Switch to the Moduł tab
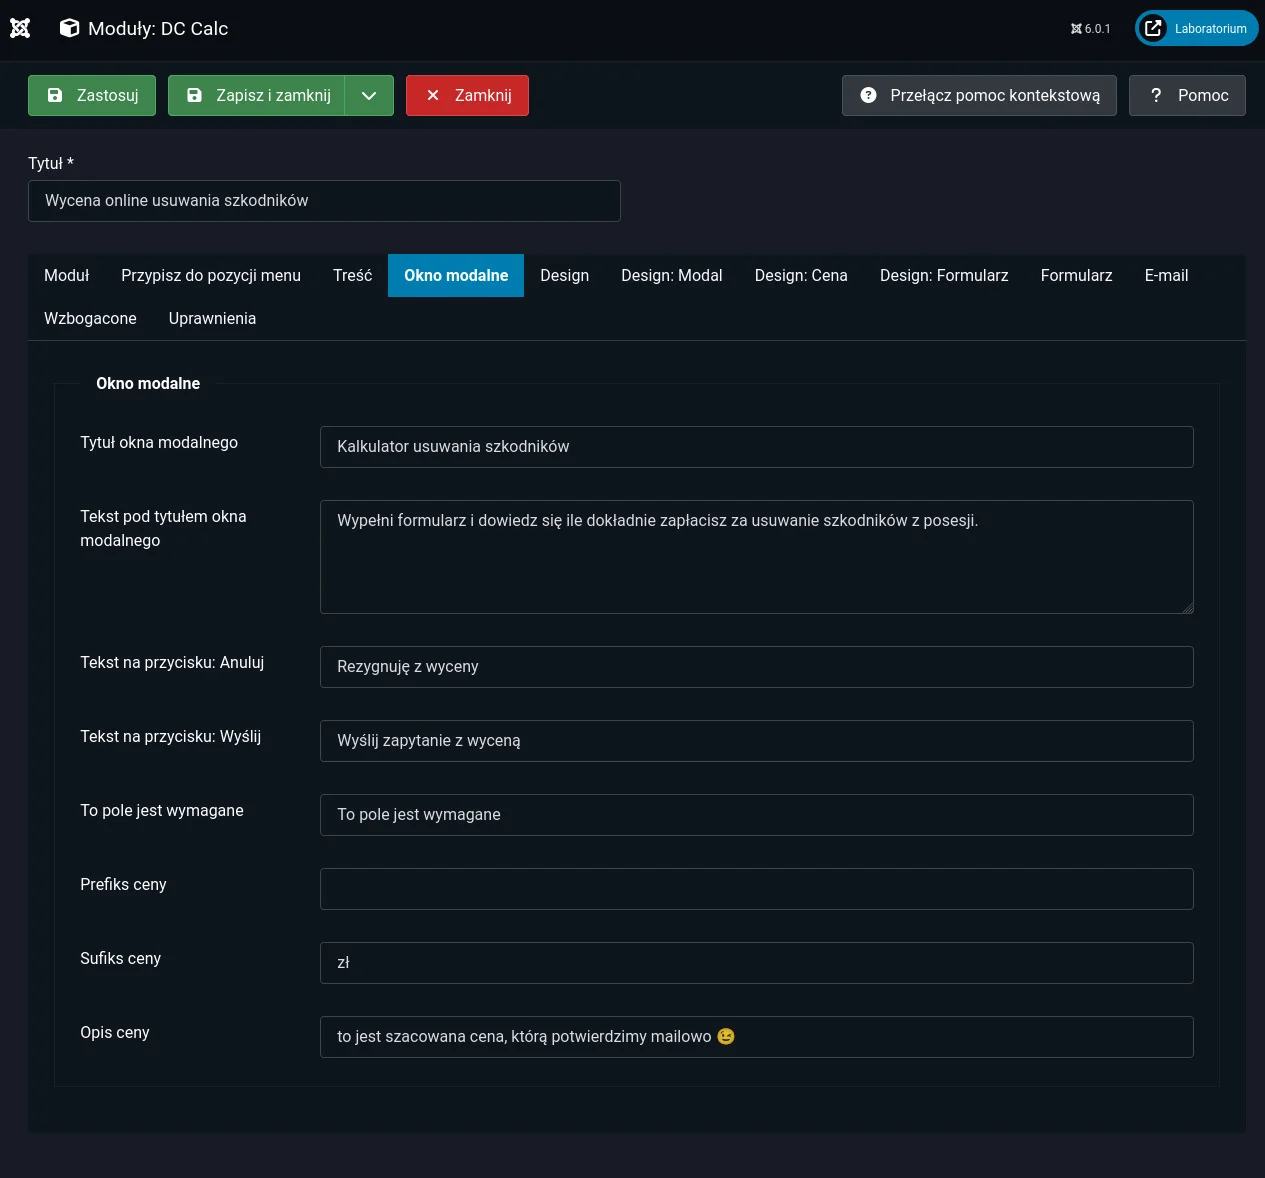This screenshot has height=1178, width=1265. coord(66,276)
